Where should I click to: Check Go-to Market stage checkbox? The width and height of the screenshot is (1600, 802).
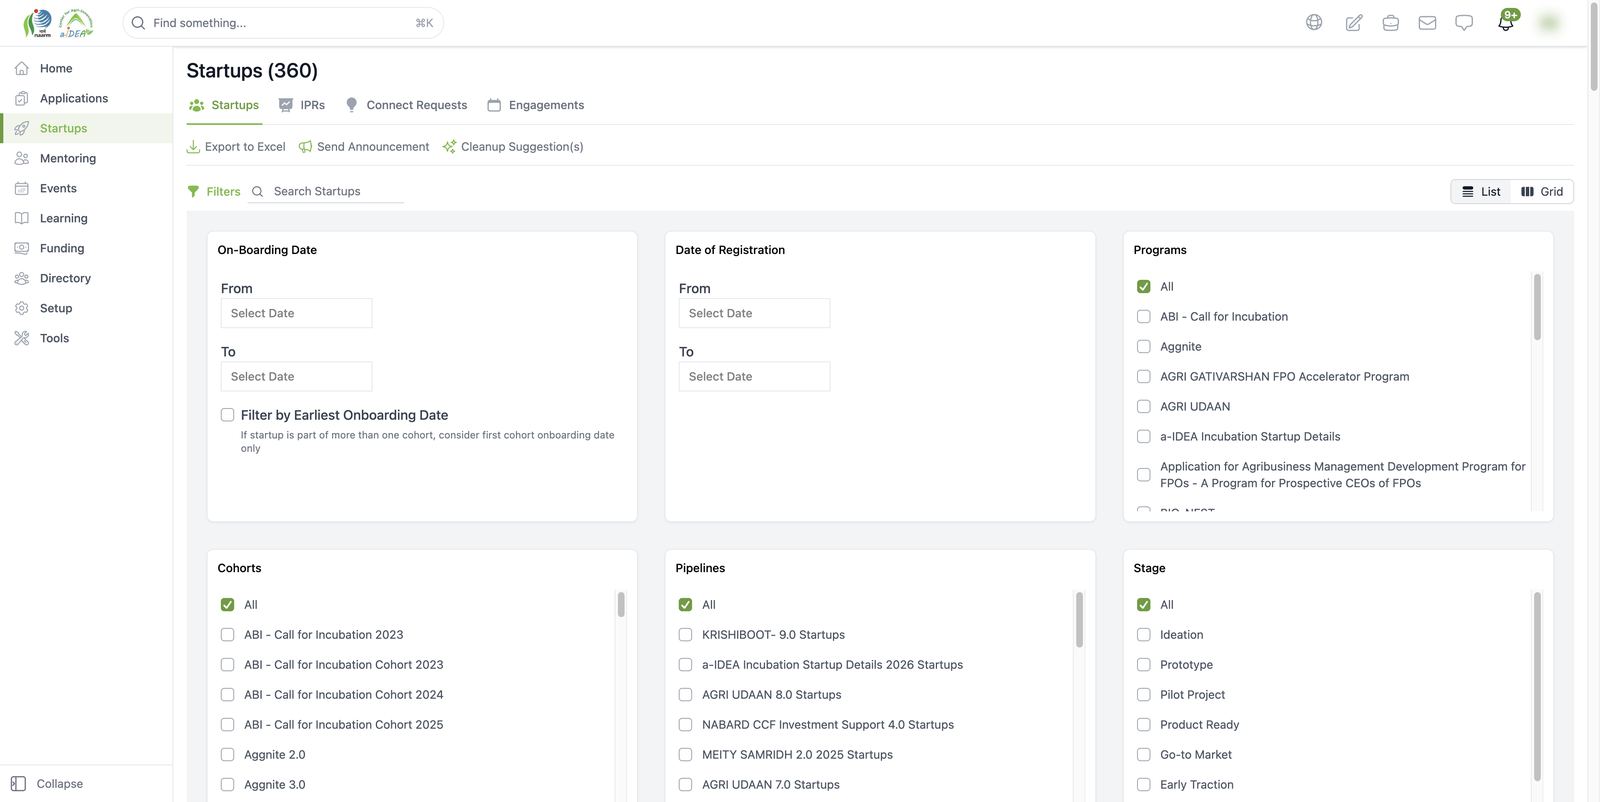pyautogui.click(x=1143, y=755)
